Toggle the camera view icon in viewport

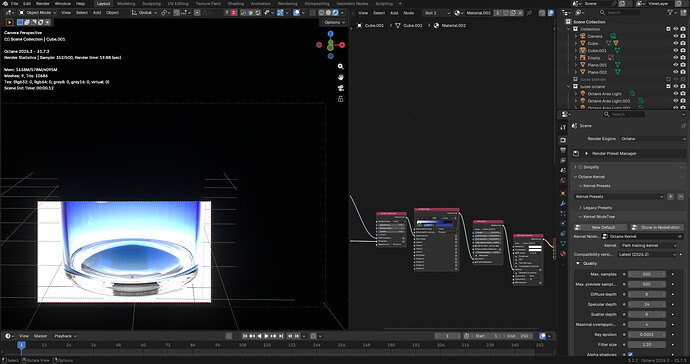point(341,88)
